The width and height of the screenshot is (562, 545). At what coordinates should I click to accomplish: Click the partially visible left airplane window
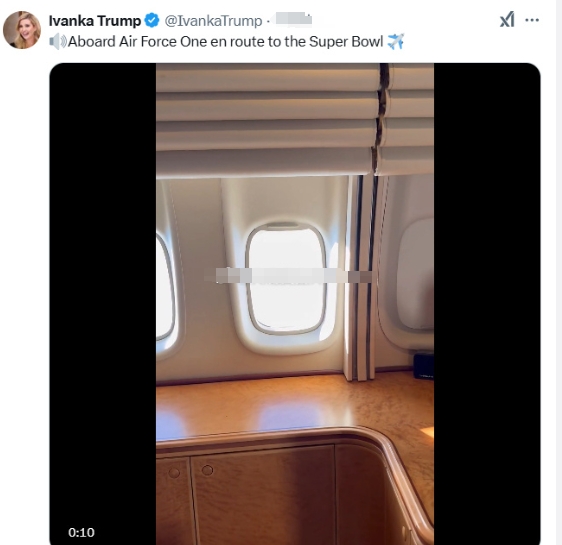tap(165, 287)
